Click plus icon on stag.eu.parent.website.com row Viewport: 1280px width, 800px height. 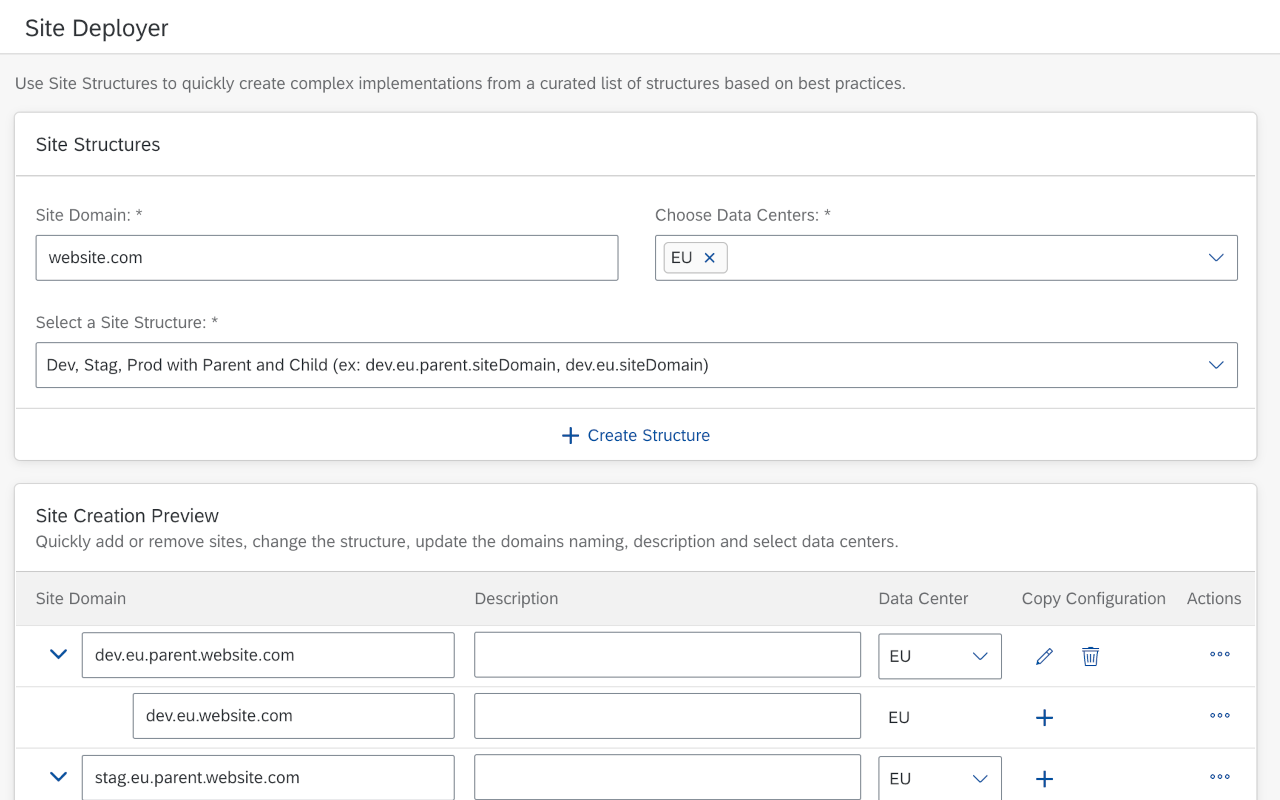click(1044, 778)
